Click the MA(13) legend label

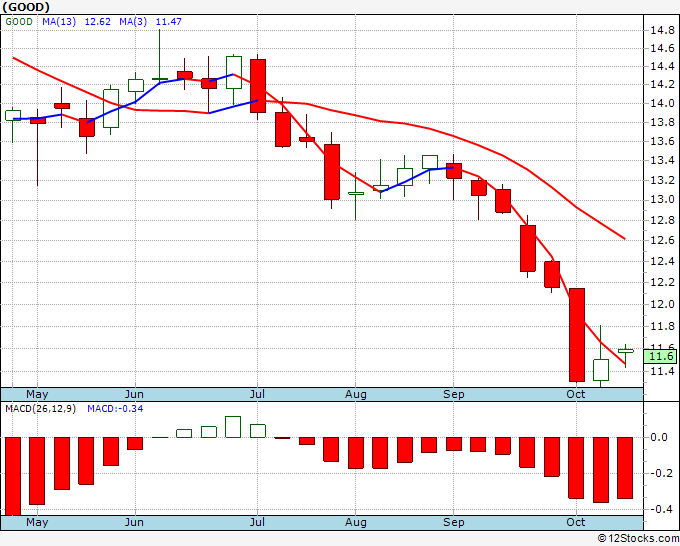pos(59,22)
